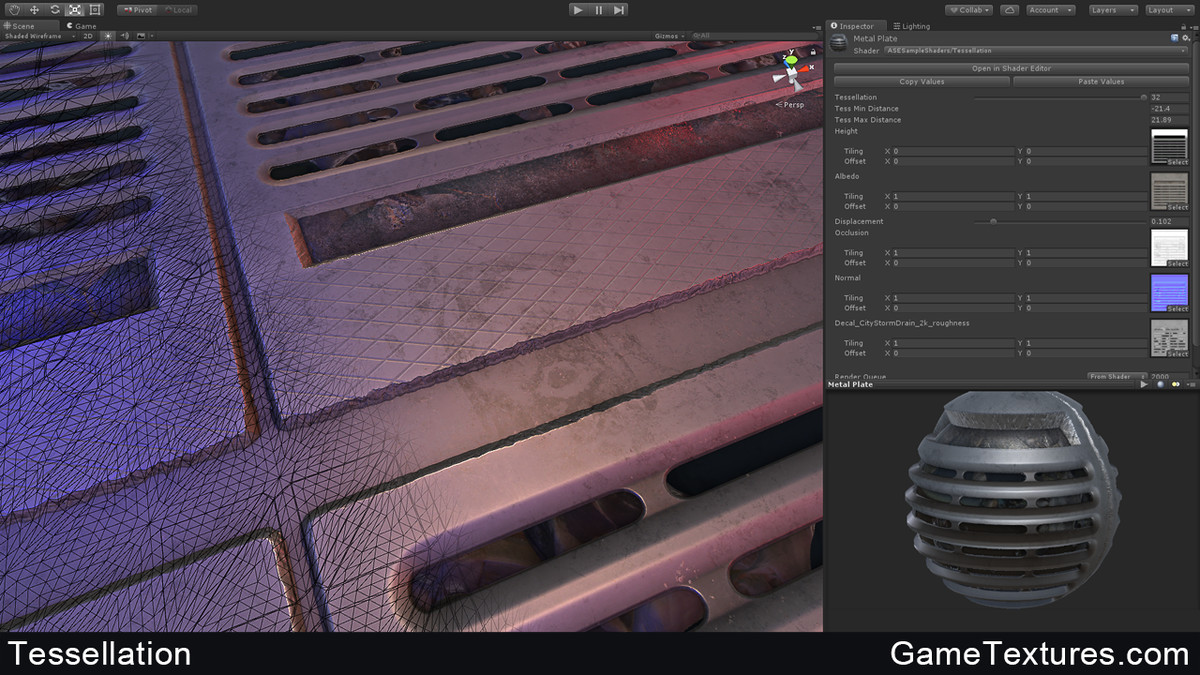Toggle scene lighting sun icon
This screenshot has width=1200, height=675.
point(108,36)
